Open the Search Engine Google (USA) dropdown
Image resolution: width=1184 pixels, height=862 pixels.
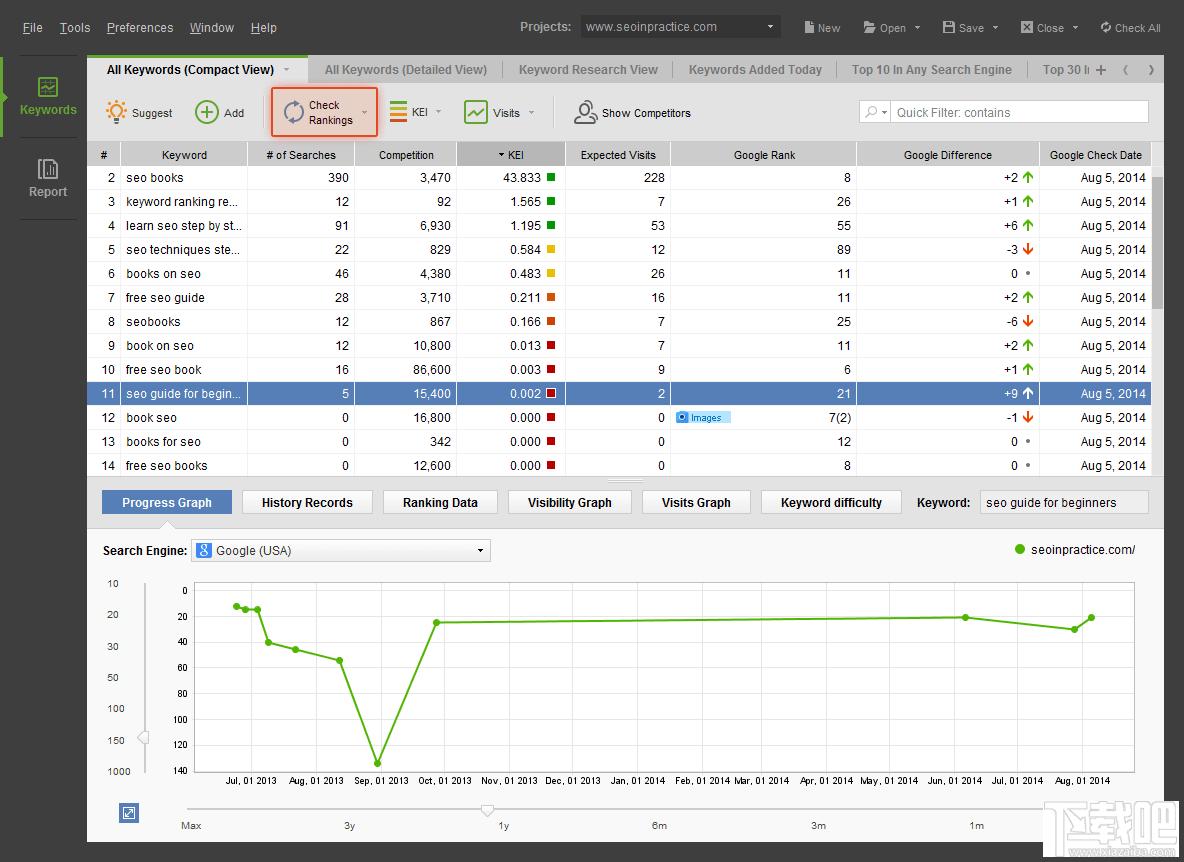pos(341,550)
